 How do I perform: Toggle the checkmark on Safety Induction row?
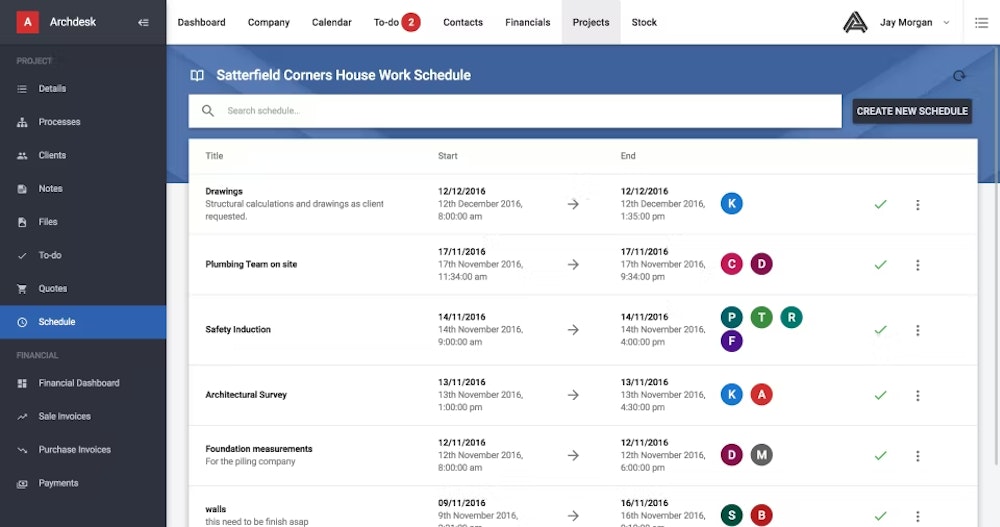880,330
